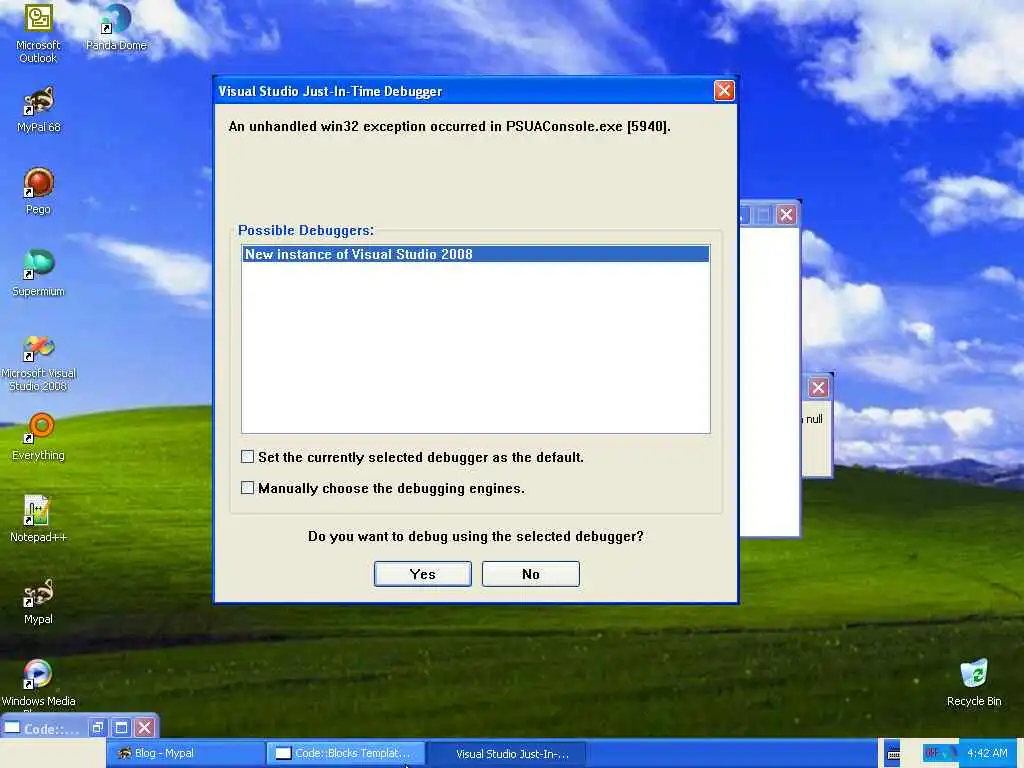
Task: Close the small null message window
Action: 818,388
